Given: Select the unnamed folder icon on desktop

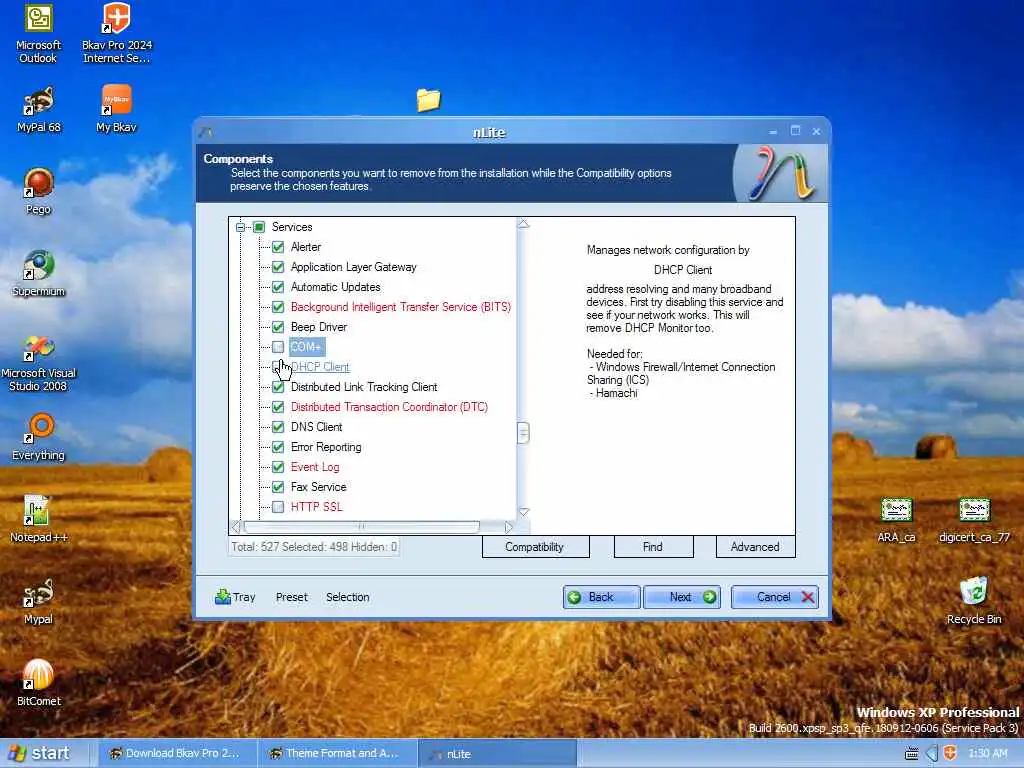Looking at the screenshot, I should tap(428, 100).
